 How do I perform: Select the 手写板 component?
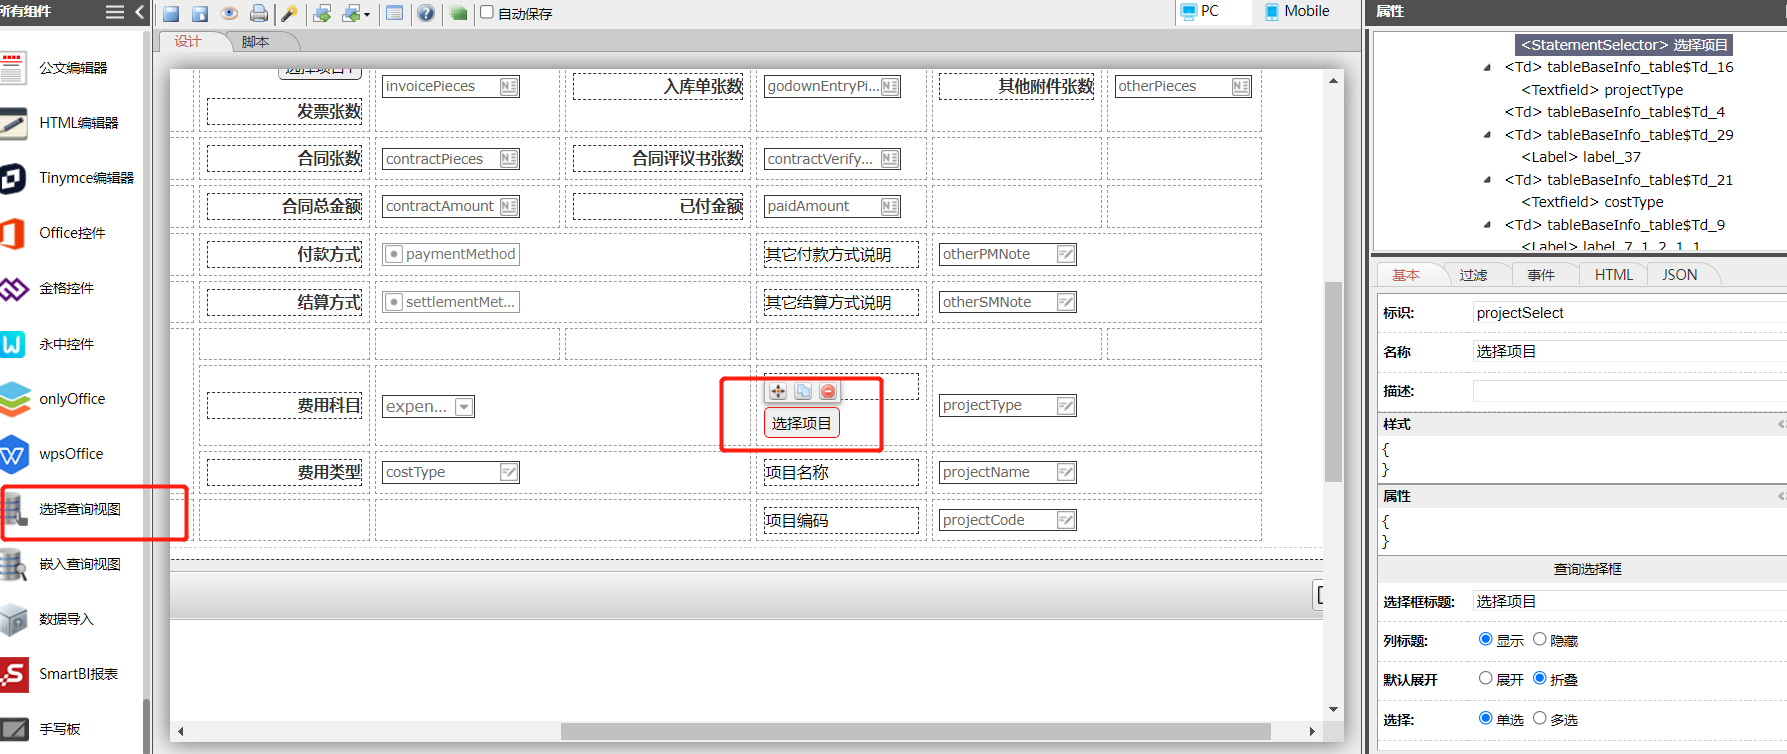click(72, 729)
